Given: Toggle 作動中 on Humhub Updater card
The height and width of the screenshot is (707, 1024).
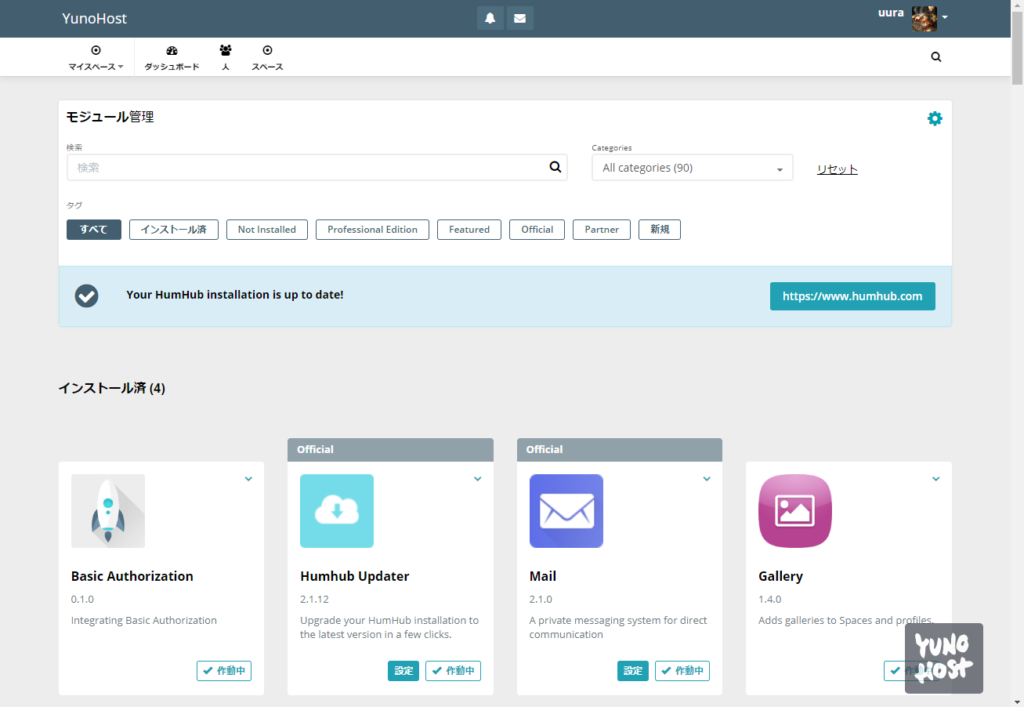Looking at the screenshot, I should click(x=453, y=670).
